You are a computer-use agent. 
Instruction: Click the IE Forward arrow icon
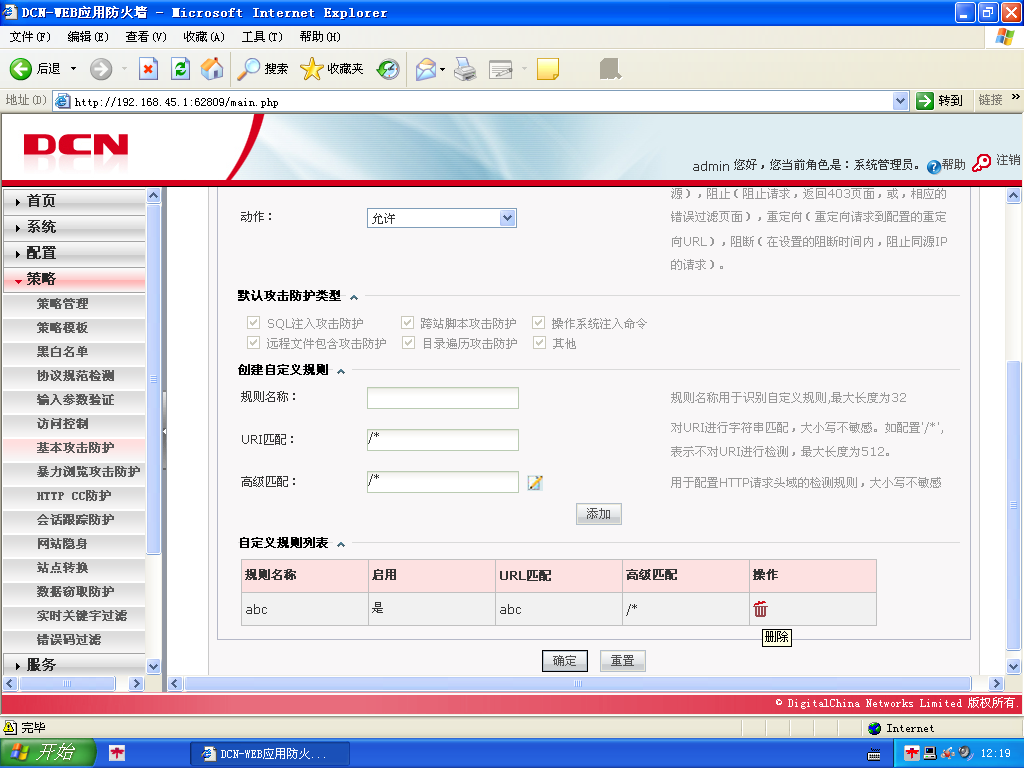coord(101,69)
